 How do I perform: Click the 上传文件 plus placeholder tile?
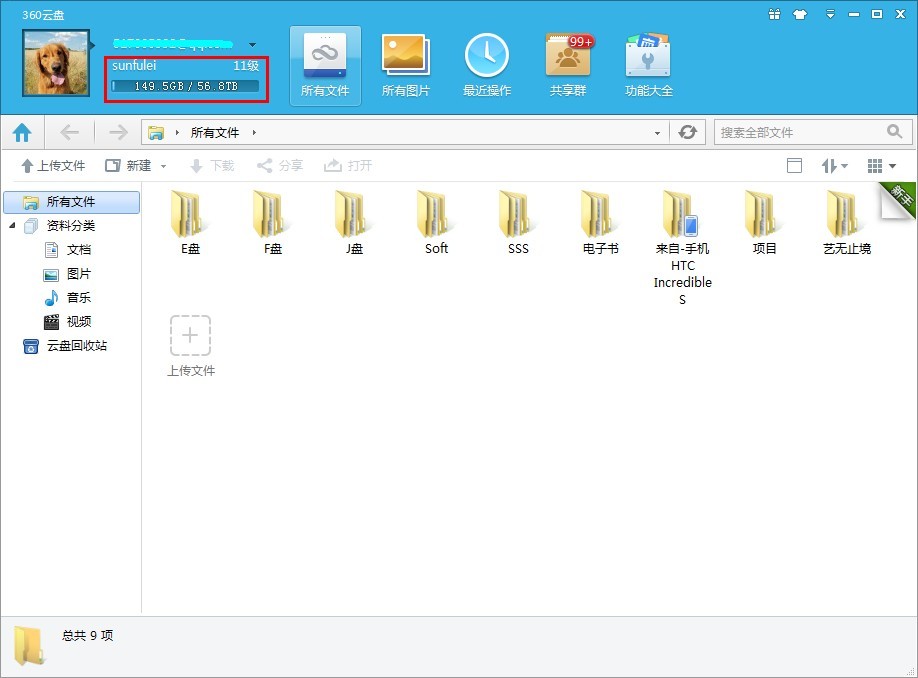tap(190, 336)
